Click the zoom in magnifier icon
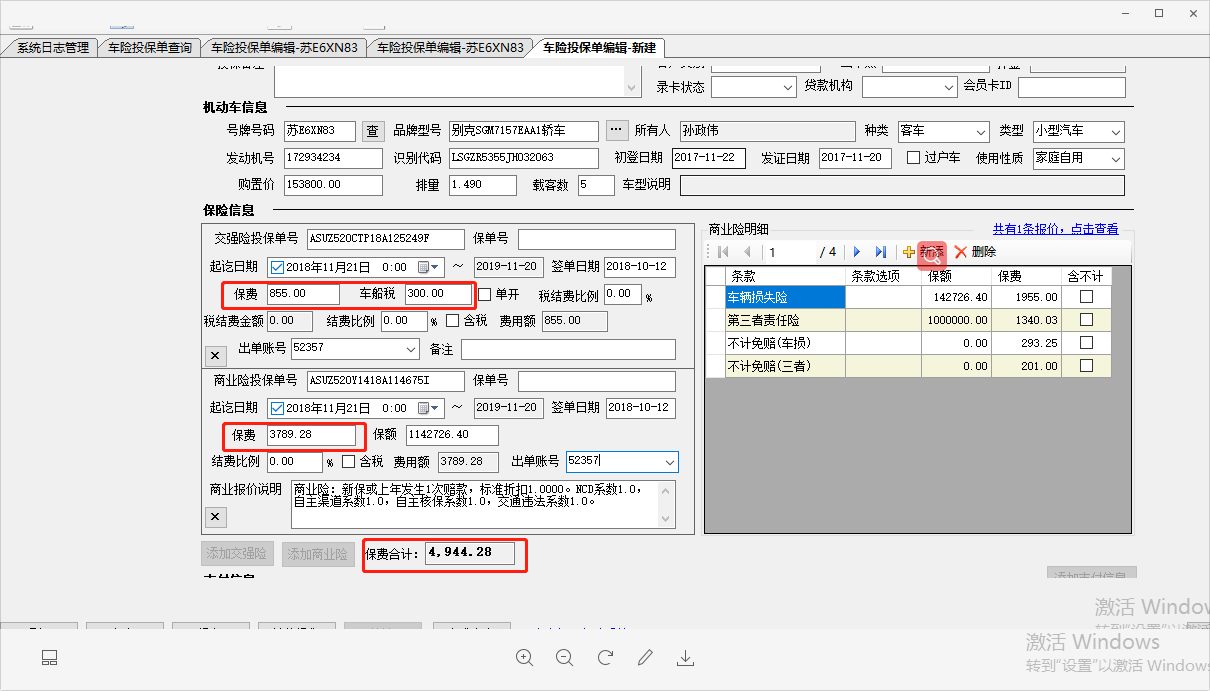This screenshot has width=1210, height=691. coord(525,657)
